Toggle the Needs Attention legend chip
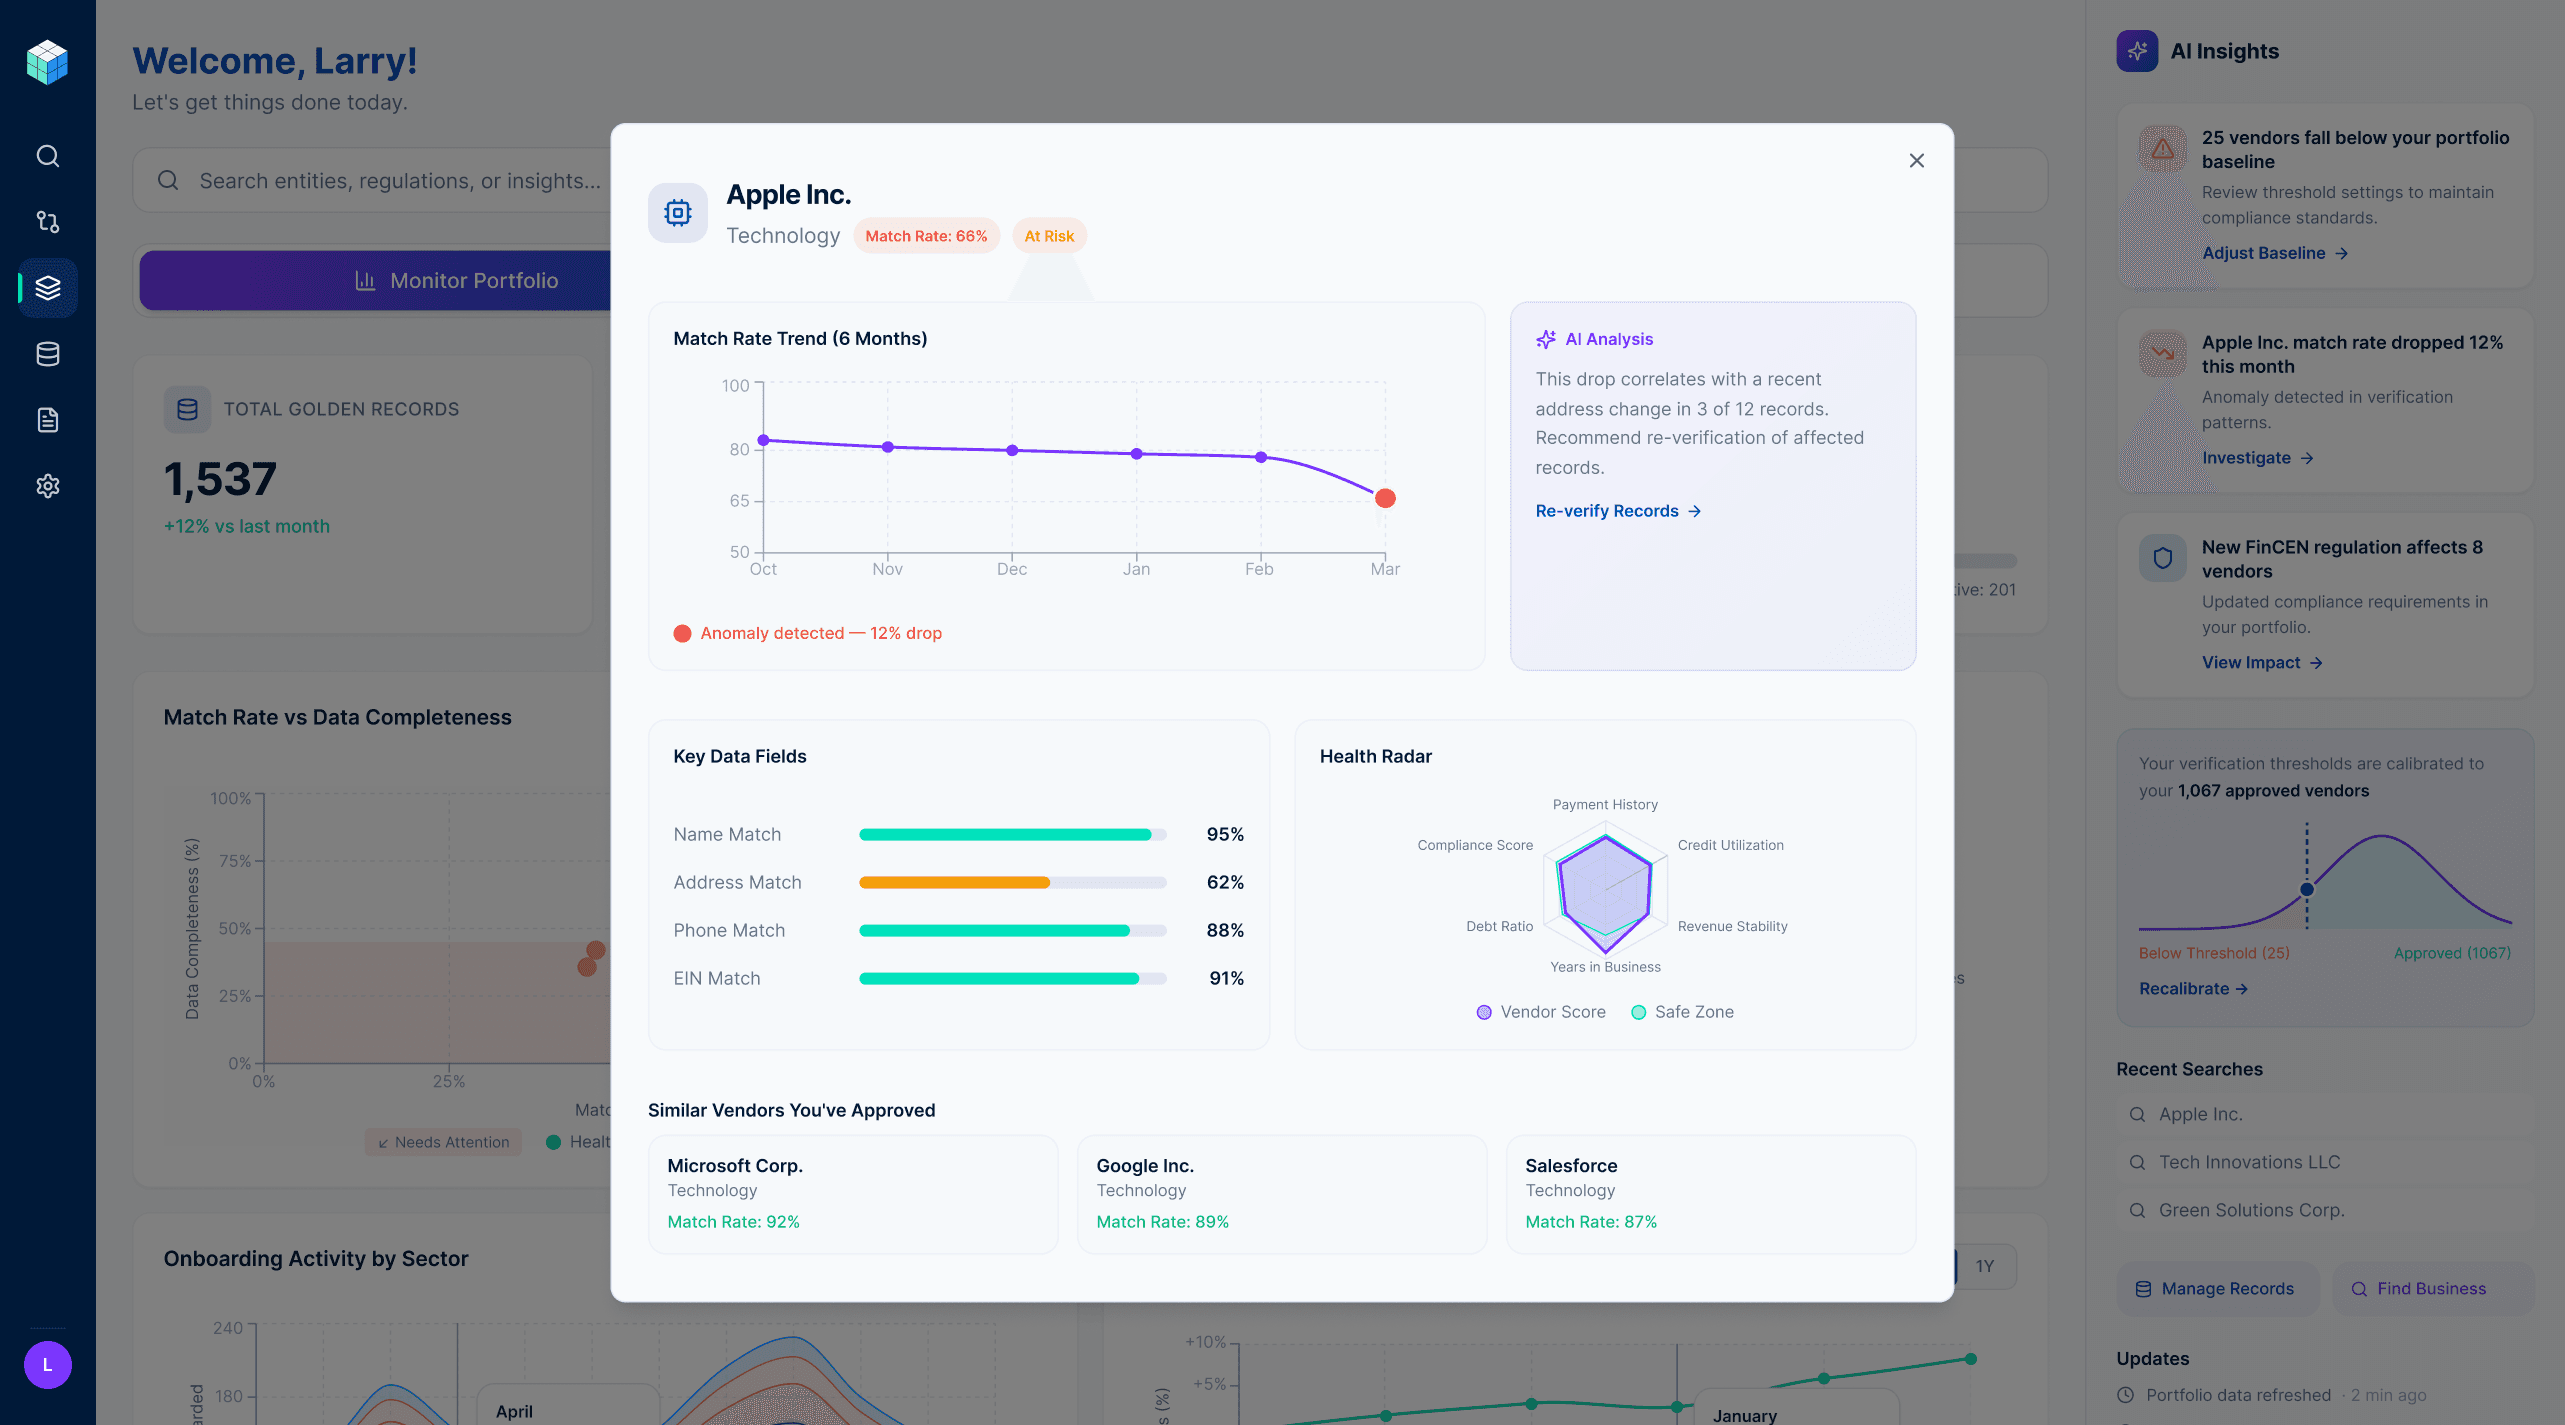This screenshot has width=2565, height=1425. pyautogui.click(x=443, y=1142)
